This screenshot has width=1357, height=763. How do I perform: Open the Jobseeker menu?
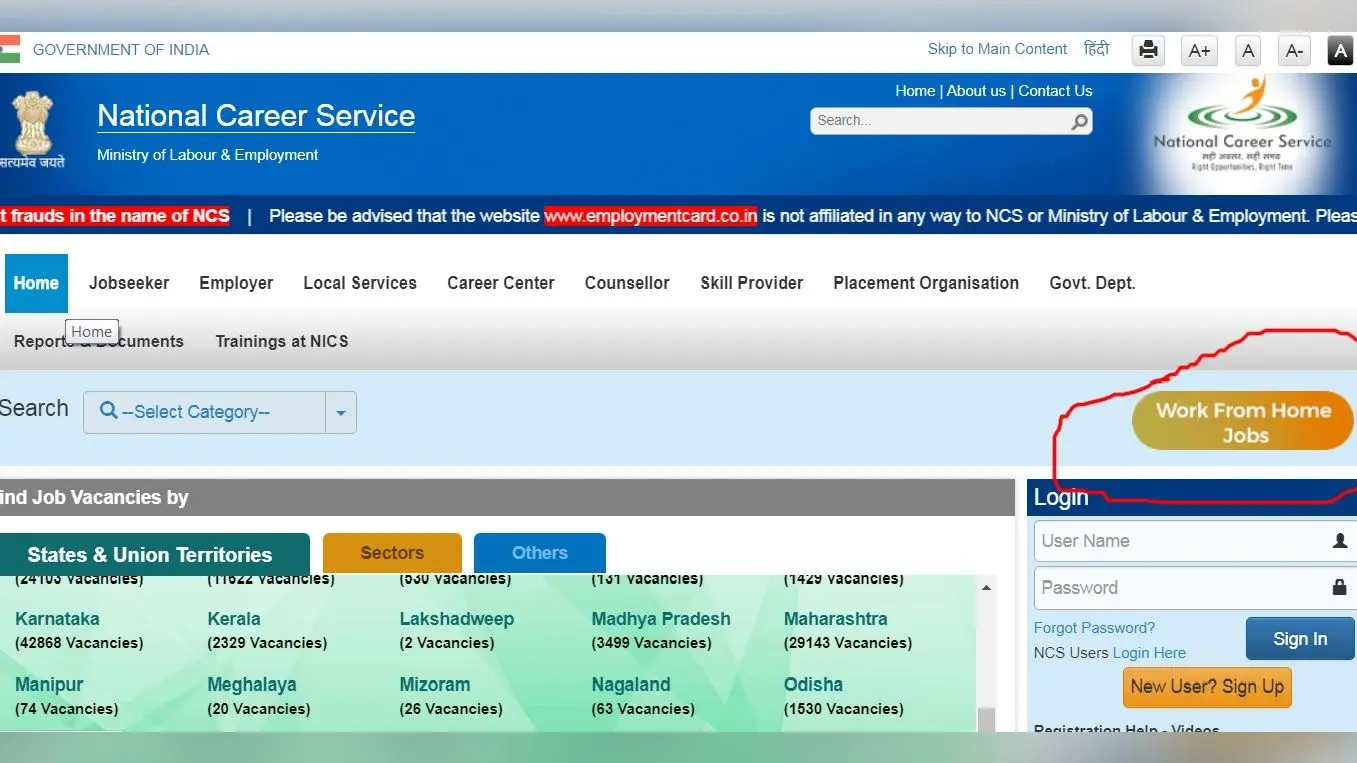coord(129,283)
